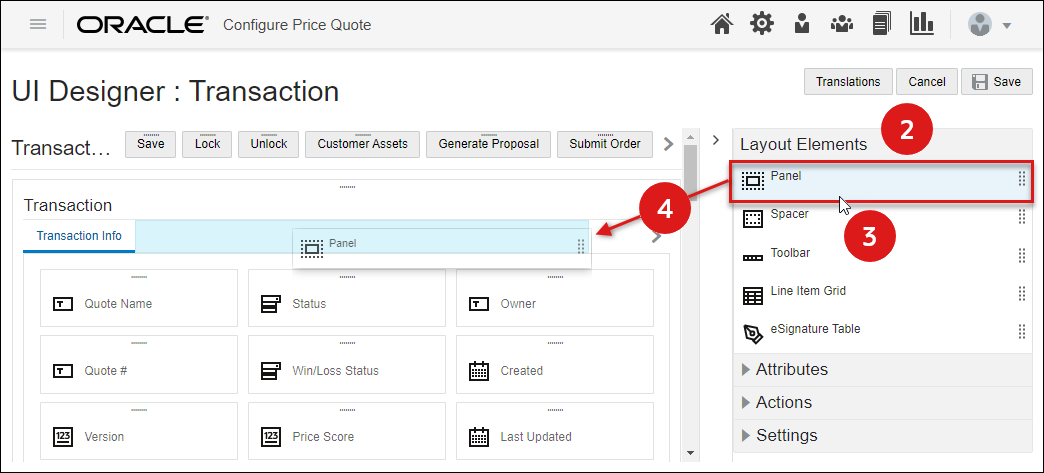1044x473 pixels.
Task: Click the Spacer layout element
Action: pyautogui.click(x=789, y=215)
